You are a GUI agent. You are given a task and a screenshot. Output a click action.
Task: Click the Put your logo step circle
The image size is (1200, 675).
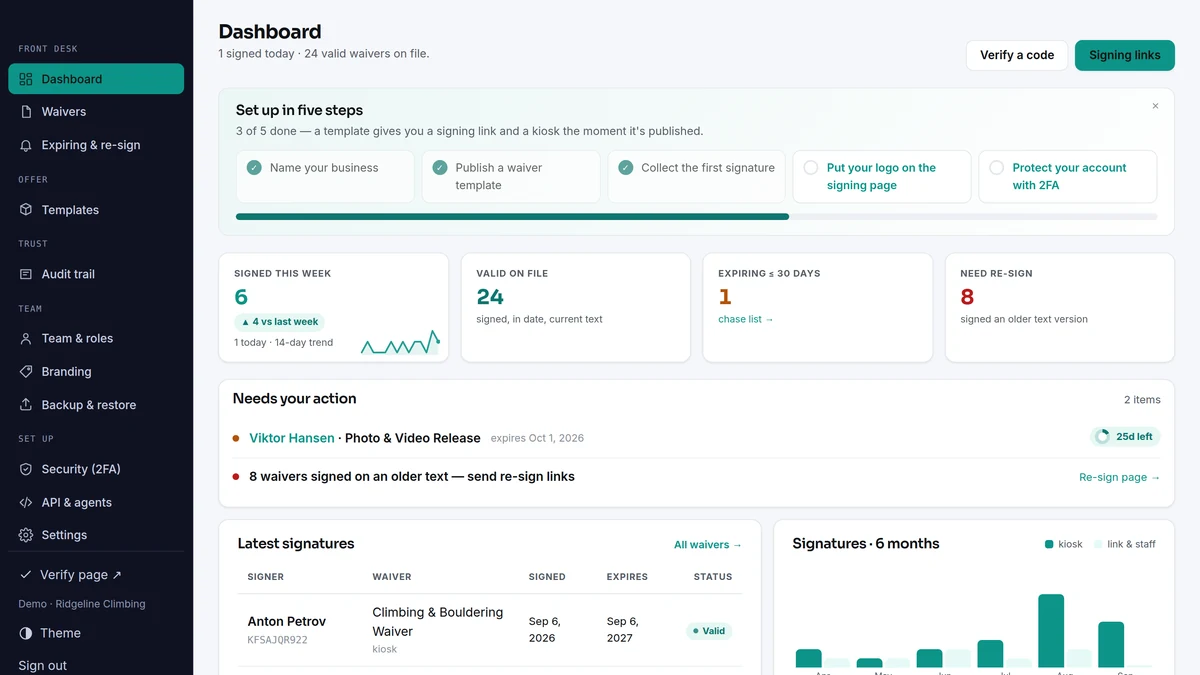click(811, 168)
